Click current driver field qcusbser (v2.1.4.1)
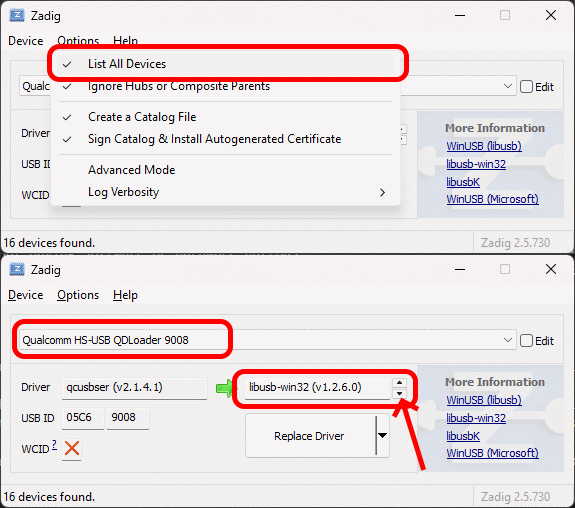This screenshot has width=575, height=508. 134,387
